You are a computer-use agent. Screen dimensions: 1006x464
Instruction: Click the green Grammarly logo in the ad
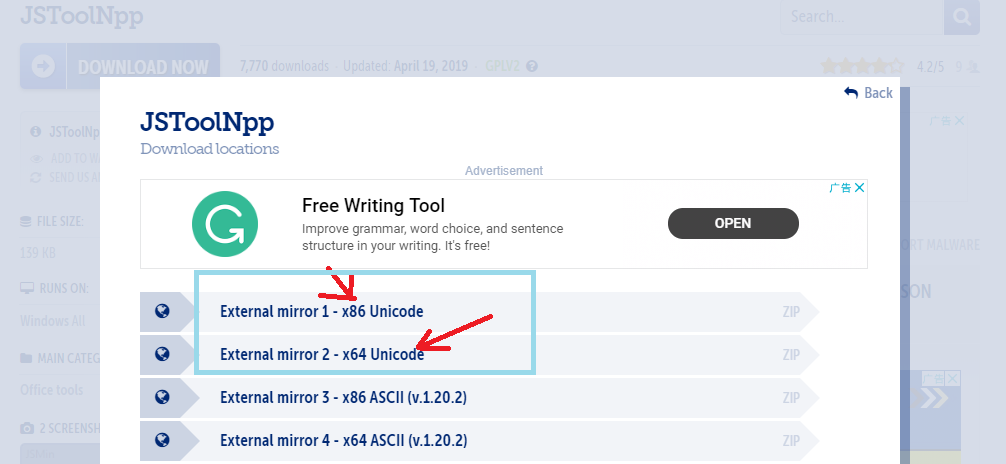click(225, 224)
